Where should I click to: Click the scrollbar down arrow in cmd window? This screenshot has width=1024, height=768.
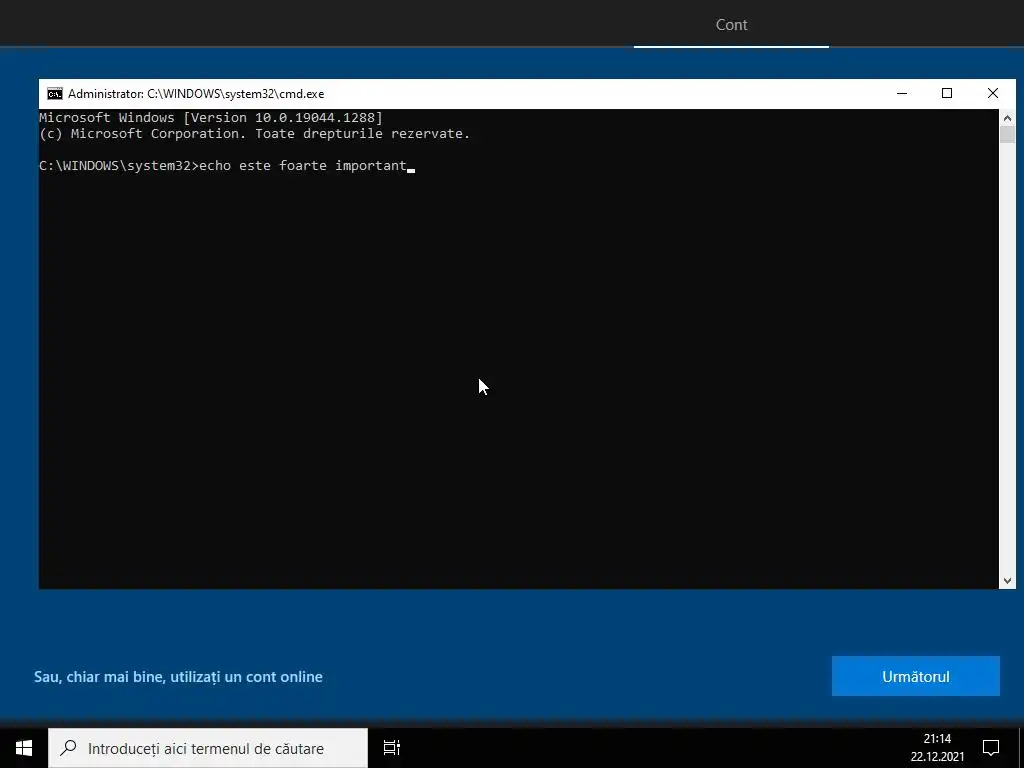click(x=1007, y=580)
